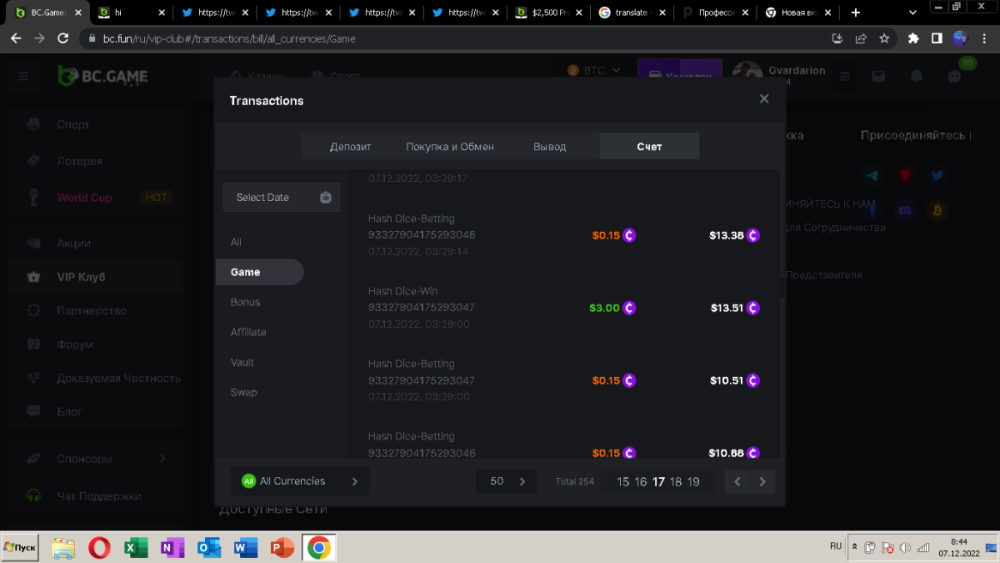Click the Telegram icon on the right
The width and height of the screenshot is (1000, 563).
873,176
